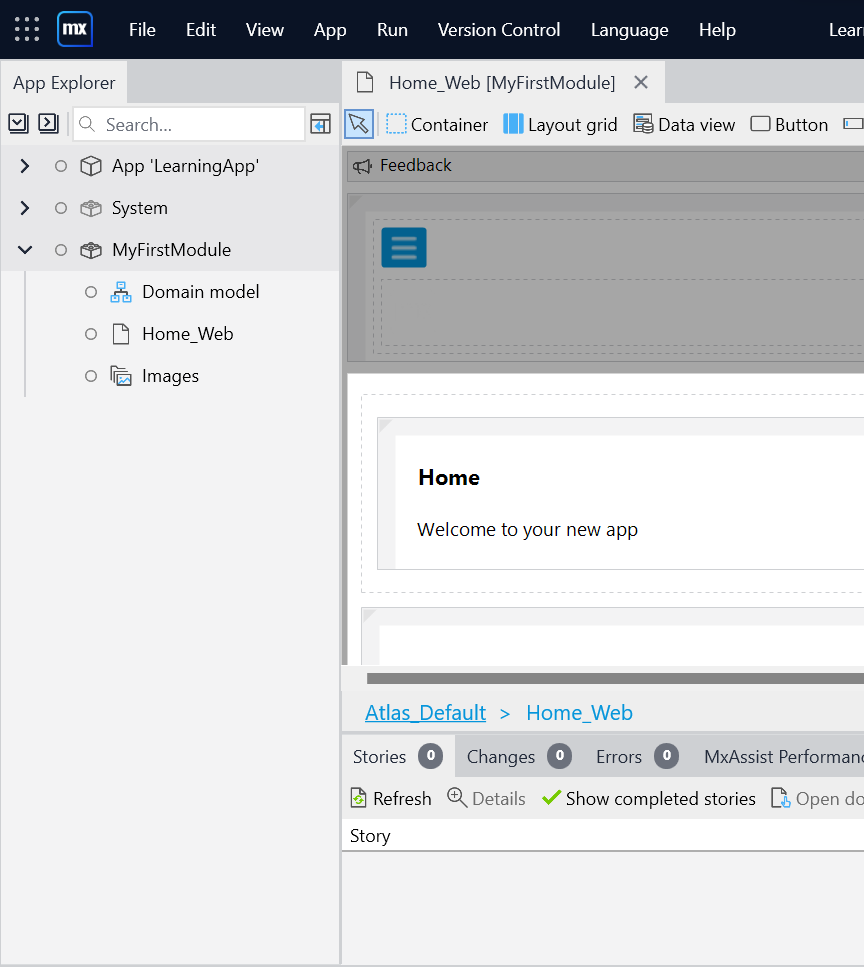Viewport: 864px width, 967px height.
Task: Click the Mendix mx logo icon
Action: [75, 29]
